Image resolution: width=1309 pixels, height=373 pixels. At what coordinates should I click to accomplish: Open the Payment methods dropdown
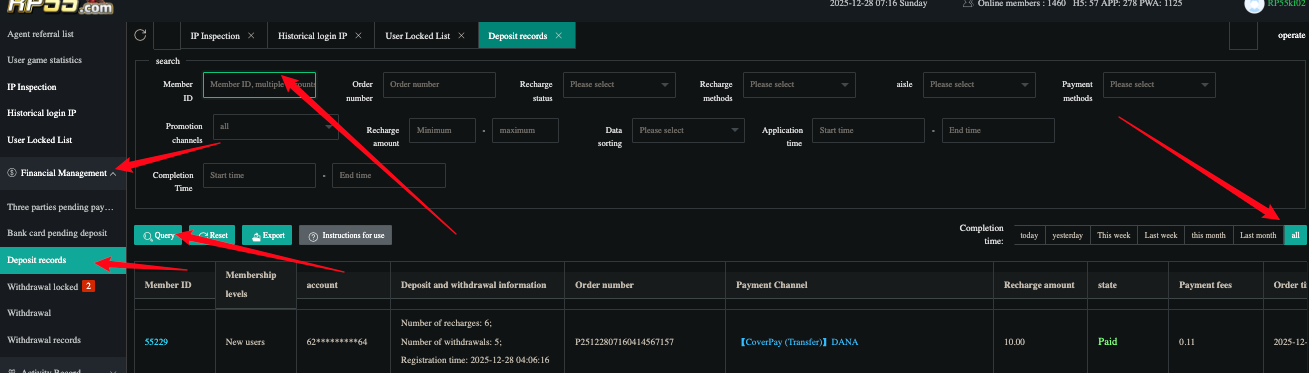pyautogui.click(x=1159, y=85)
